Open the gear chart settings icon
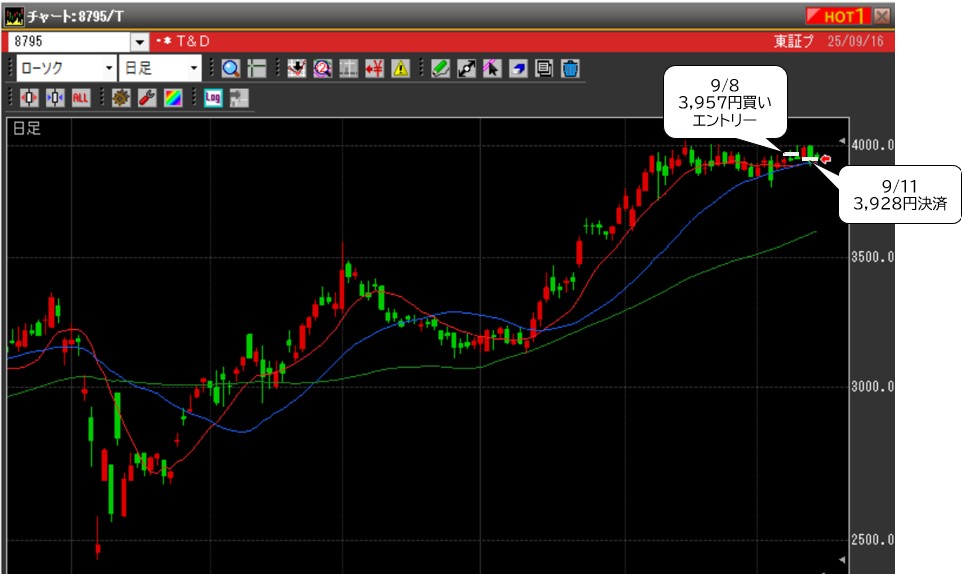964x574 pixels. (121, 98)
